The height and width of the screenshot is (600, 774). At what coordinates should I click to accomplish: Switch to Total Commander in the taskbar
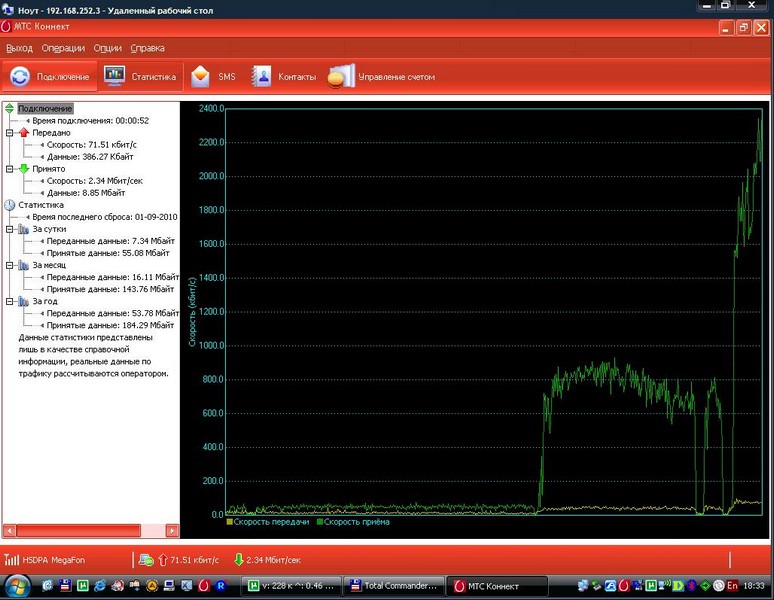(x=393, y=585)
